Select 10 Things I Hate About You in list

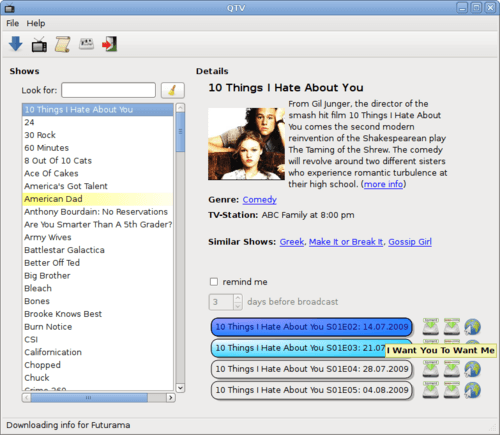98,110
